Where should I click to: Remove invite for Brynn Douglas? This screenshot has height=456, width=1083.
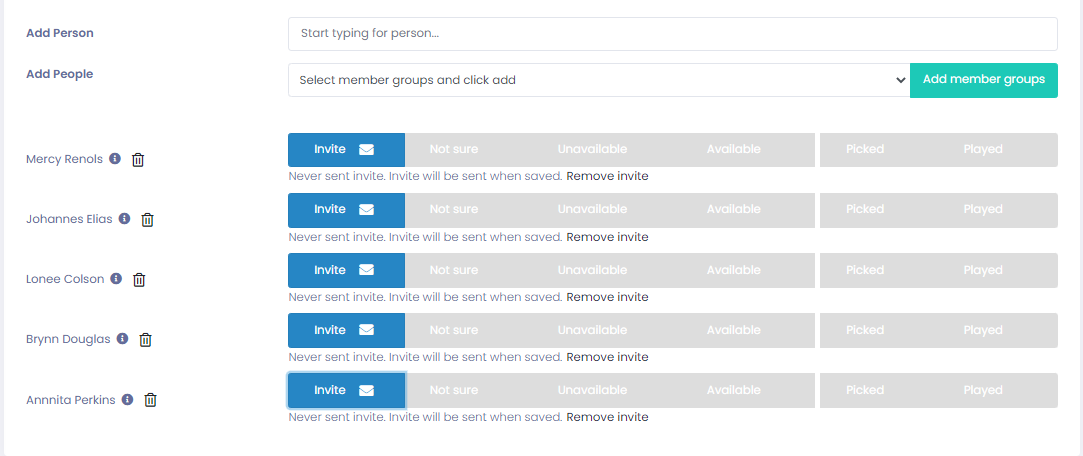[x=607, y=357]
